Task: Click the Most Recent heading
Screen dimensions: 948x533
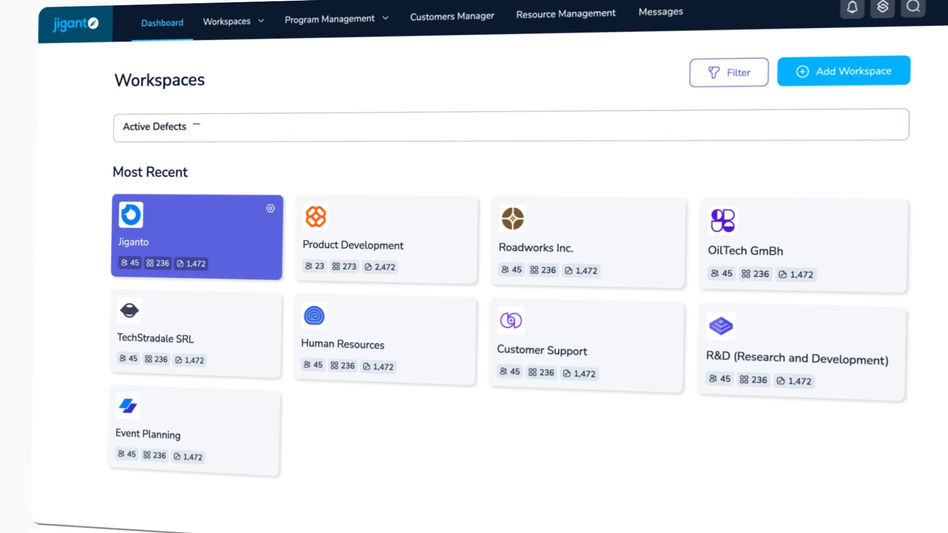Action: click(x=150, y=172)
